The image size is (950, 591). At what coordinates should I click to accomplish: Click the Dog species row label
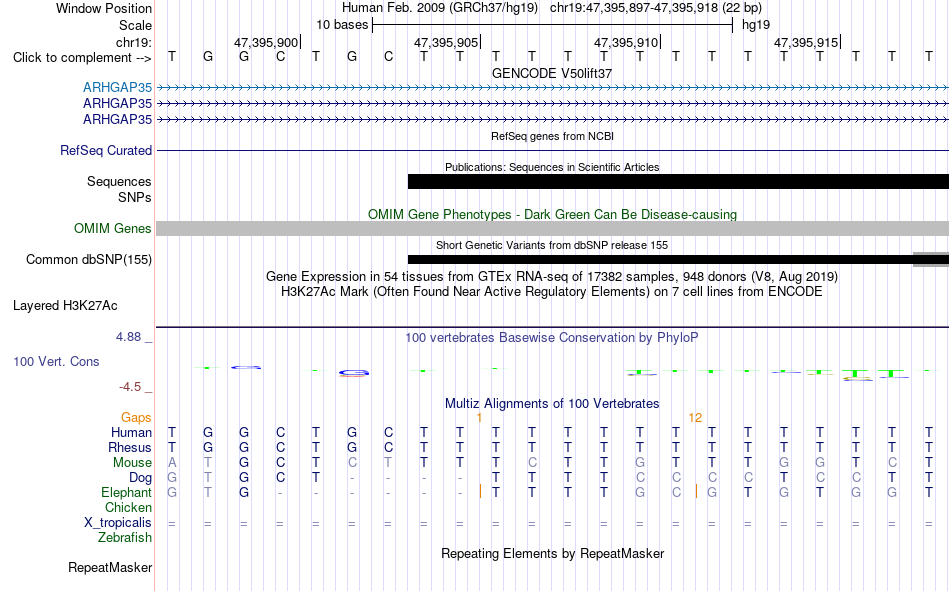pos(141,478)
